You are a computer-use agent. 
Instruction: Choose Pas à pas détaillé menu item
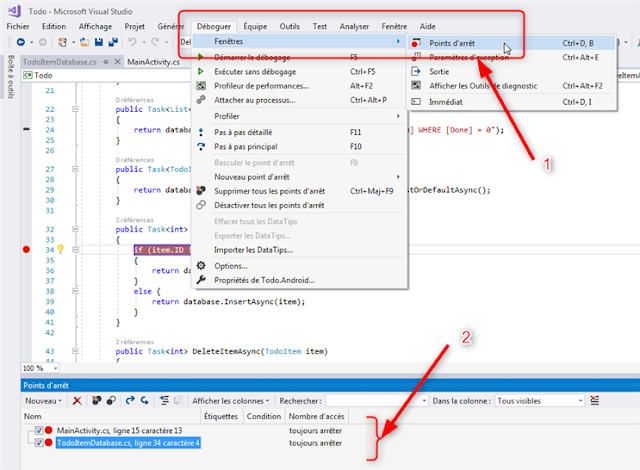[x=300, y=132]
